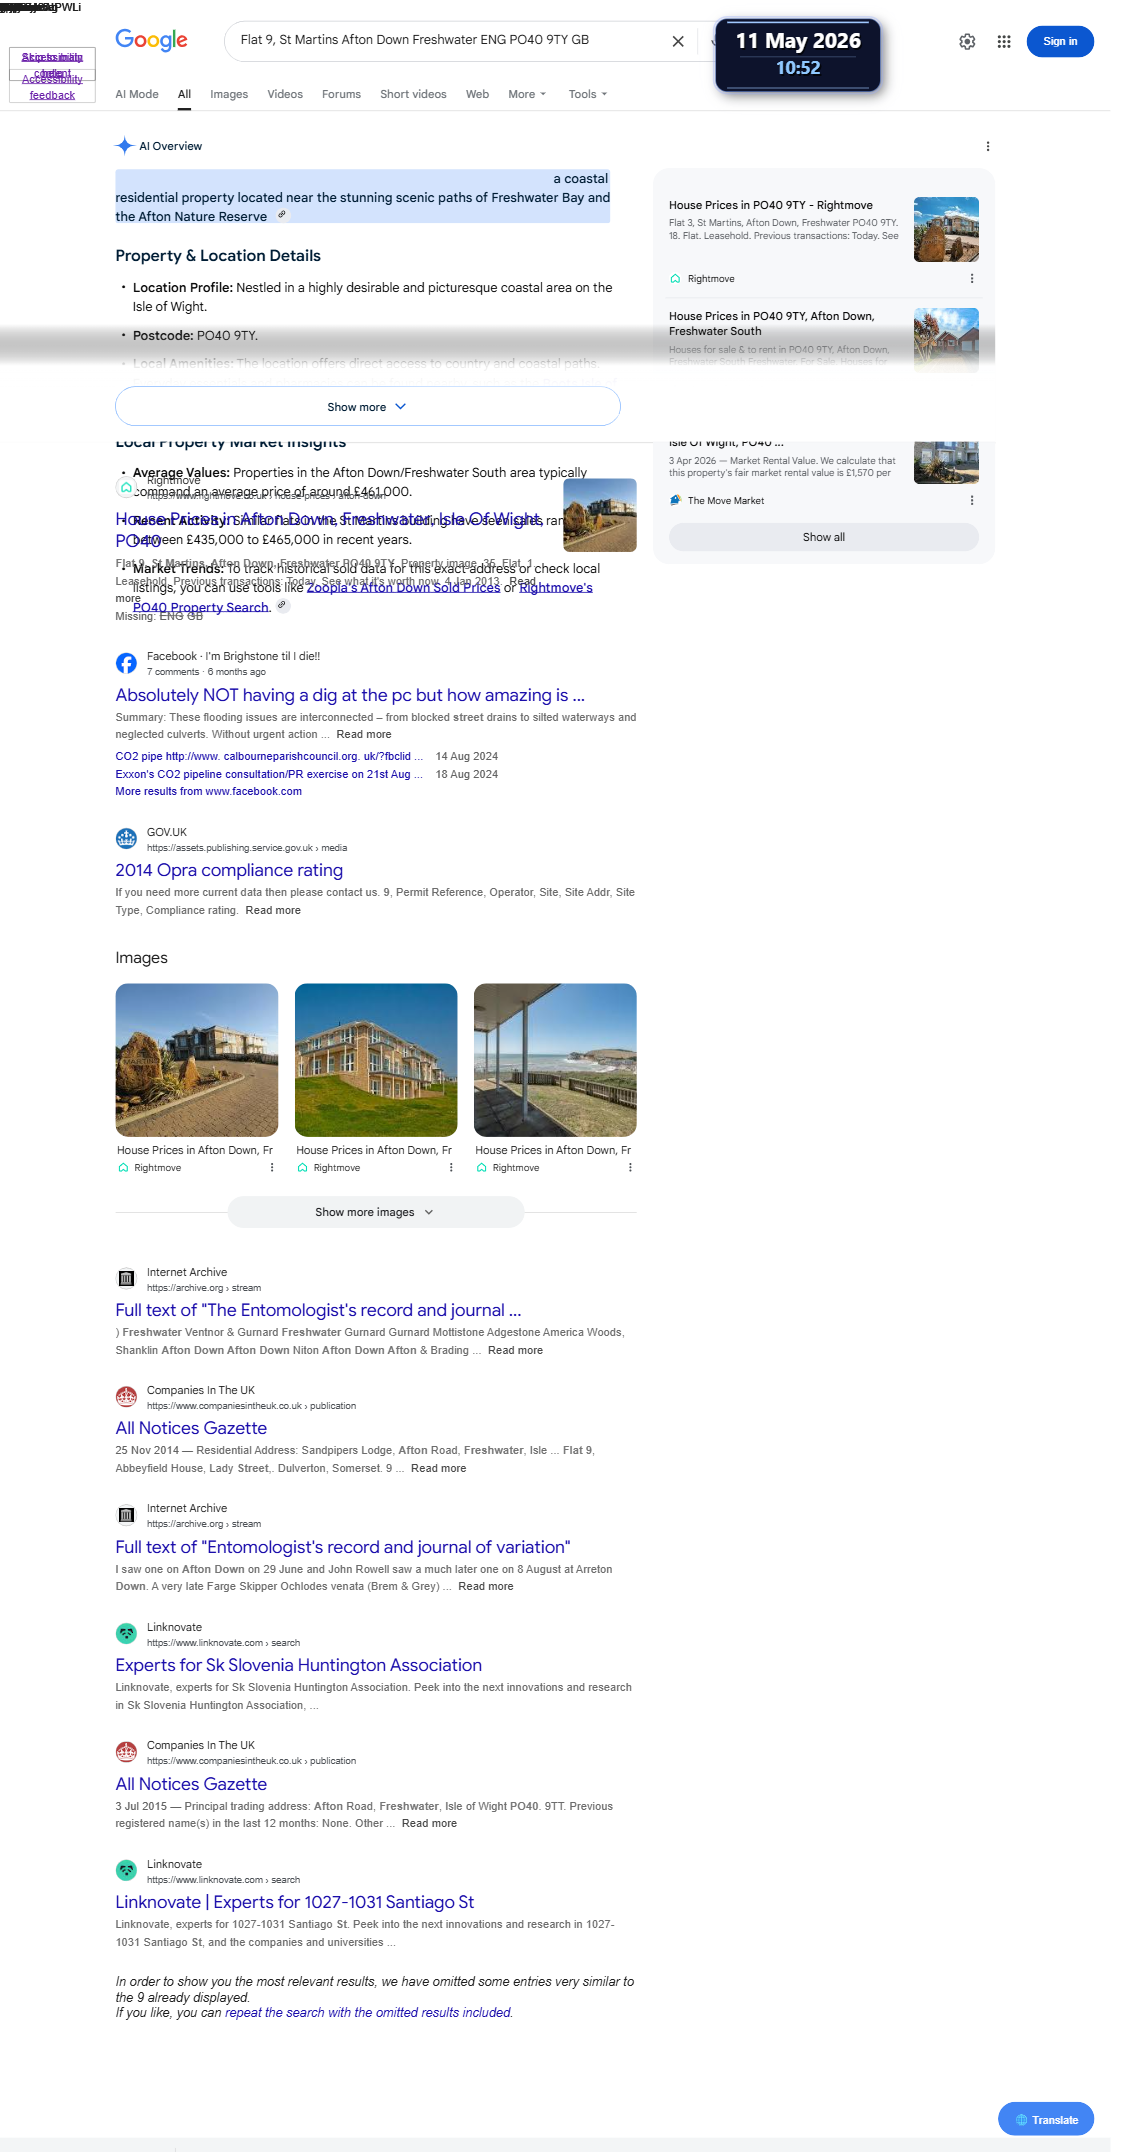Click Read more on the Opra compliance snippet
Image resolution: width=1124 pixels, height=2152 pixels.
(273, 910)
